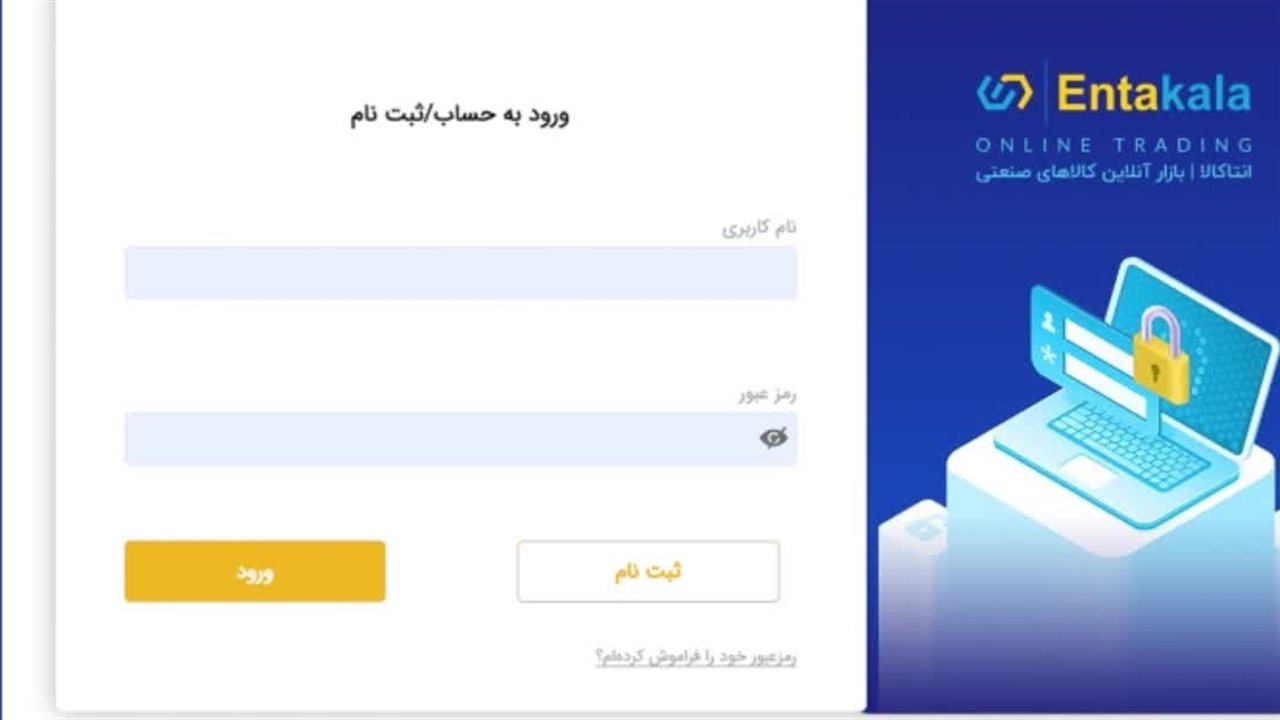Focus the نام کاربری username field

pos(460,273)
